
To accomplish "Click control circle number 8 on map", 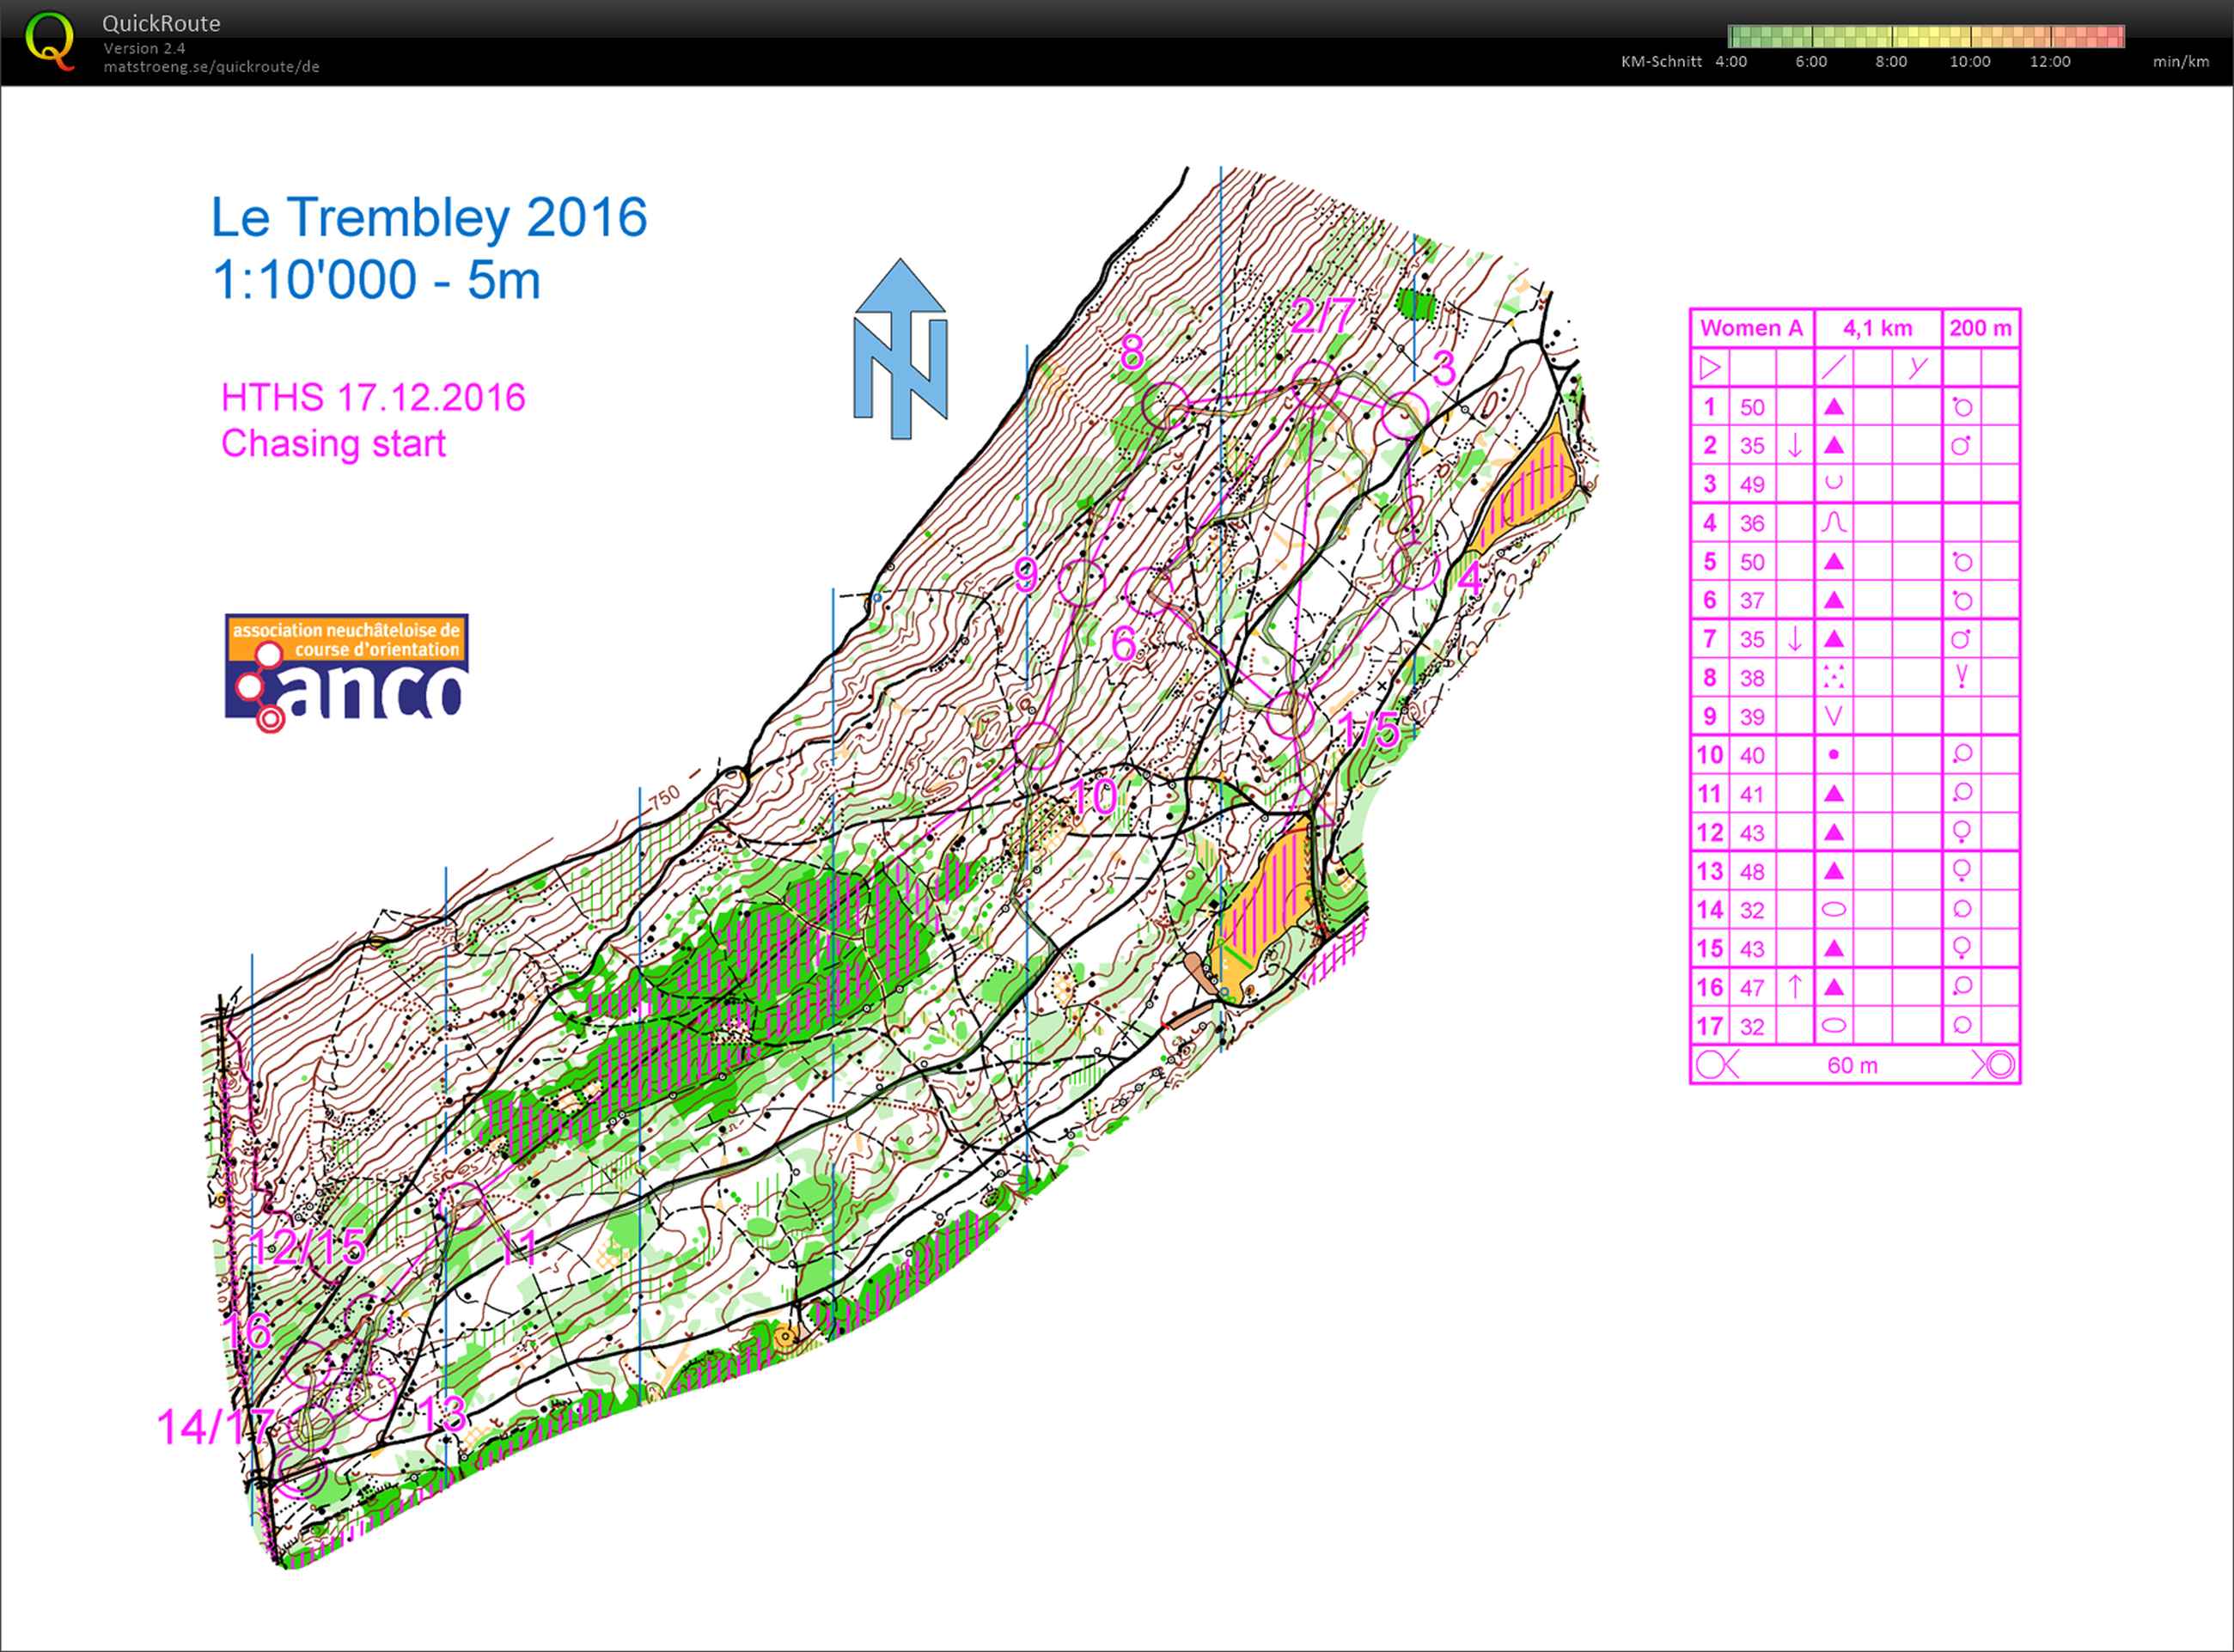I will click(1166, 406).
